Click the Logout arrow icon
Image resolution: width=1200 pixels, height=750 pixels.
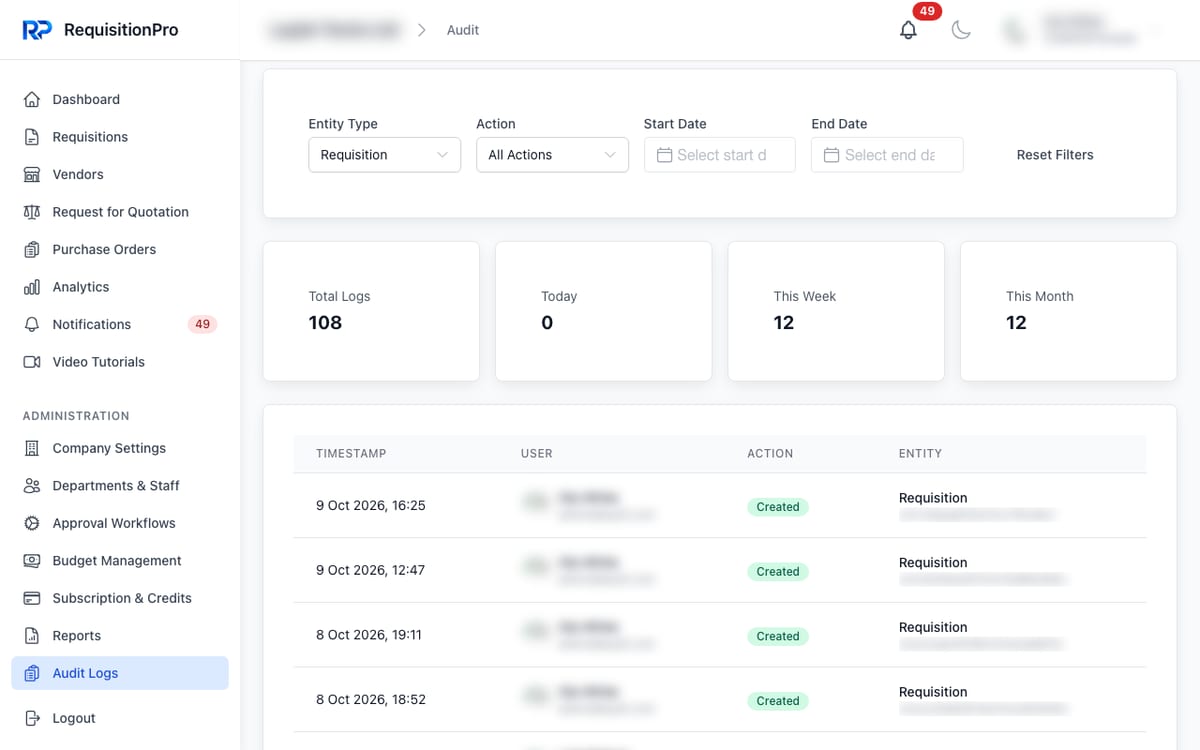tap(32, 718)
